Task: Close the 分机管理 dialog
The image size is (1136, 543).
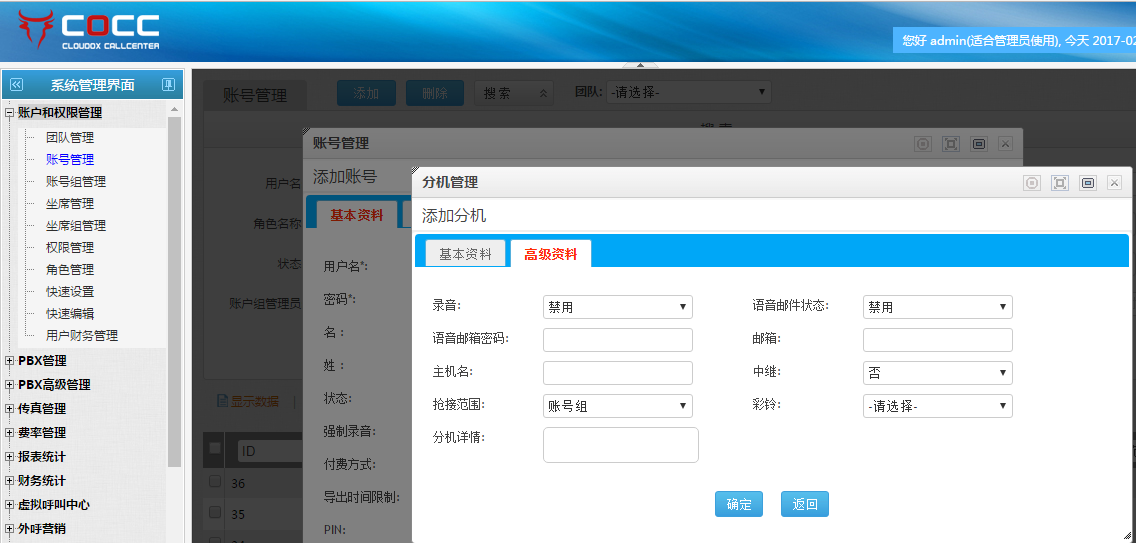Action: [1114, 183]
